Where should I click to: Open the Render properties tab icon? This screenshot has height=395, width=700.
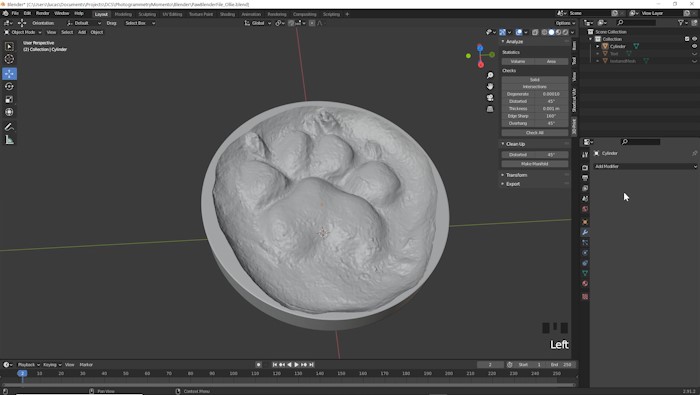tap(585, 167)
